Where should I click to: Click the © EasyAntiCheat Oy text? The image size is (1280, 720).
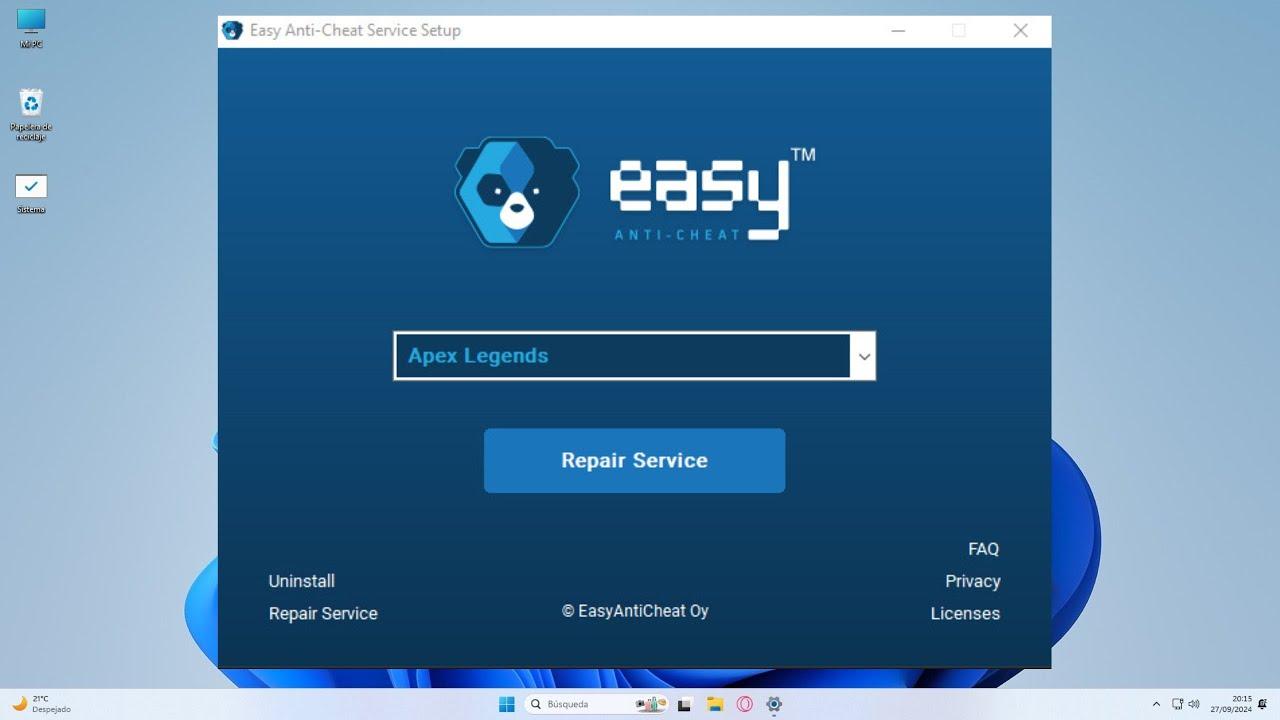[x=635, y=611]
